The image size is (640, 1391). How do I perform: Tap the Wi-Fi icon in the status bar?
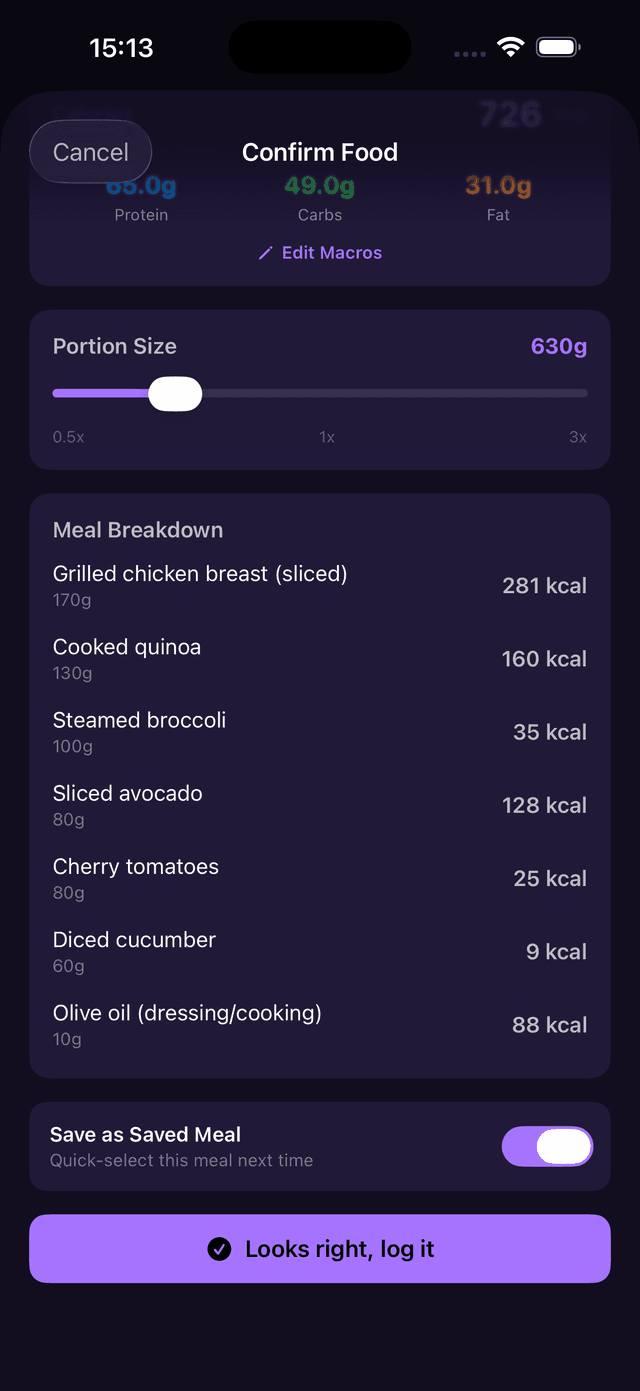pos(511,46)
